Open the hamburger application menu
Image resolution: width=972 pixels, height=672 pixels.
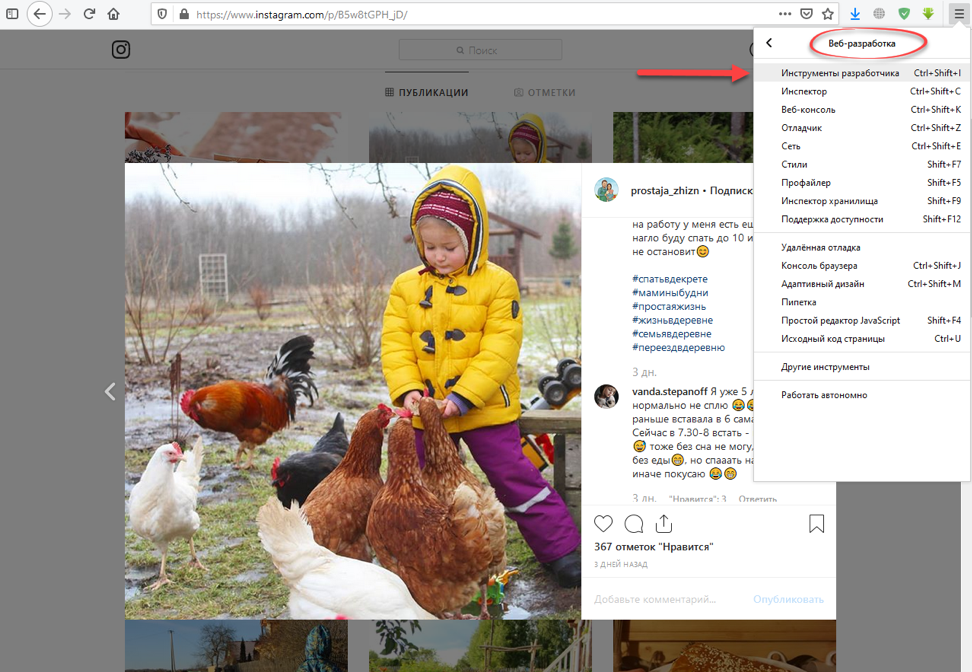(x=959, y=14)
